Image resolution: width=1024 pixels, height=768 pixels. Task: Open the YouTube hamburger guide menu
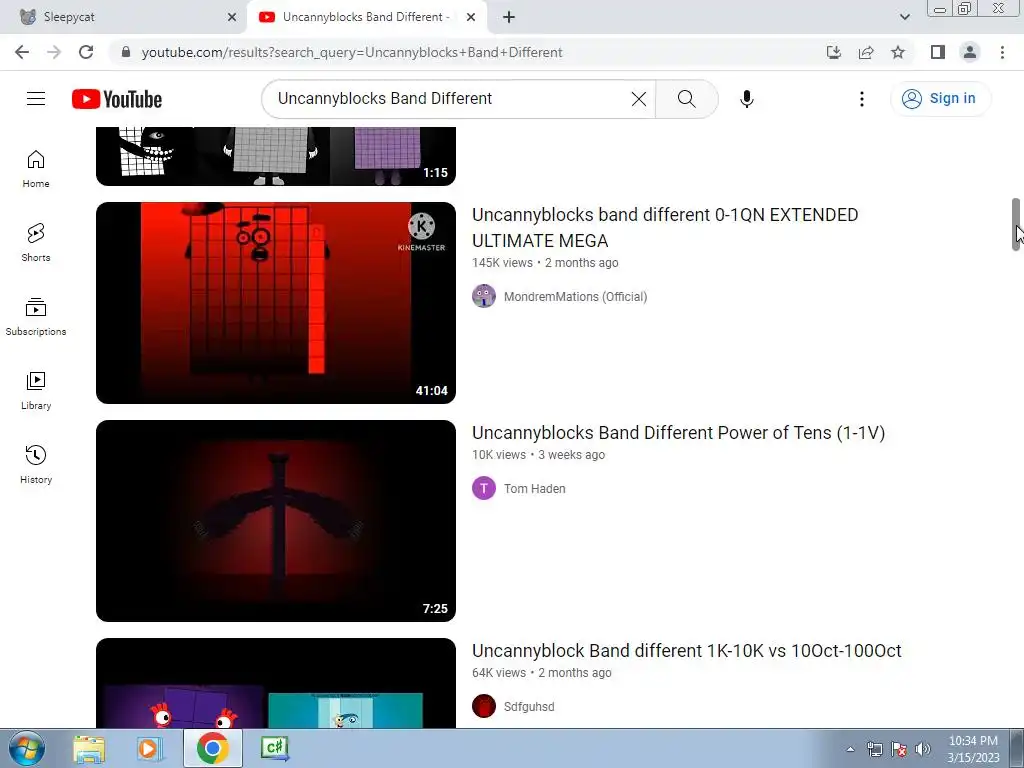tap(36, 99)
